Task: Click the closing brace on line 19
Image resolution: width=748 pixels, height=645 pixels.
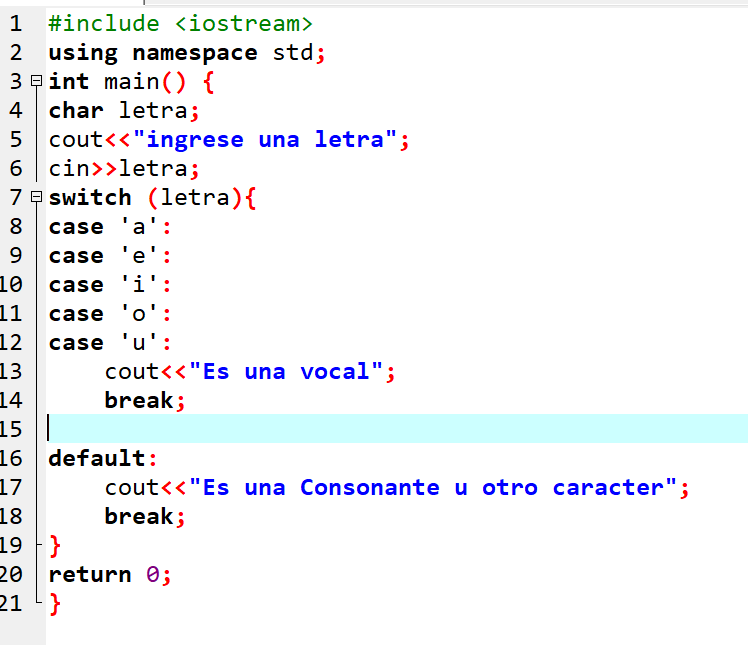Action: point(55,546)
